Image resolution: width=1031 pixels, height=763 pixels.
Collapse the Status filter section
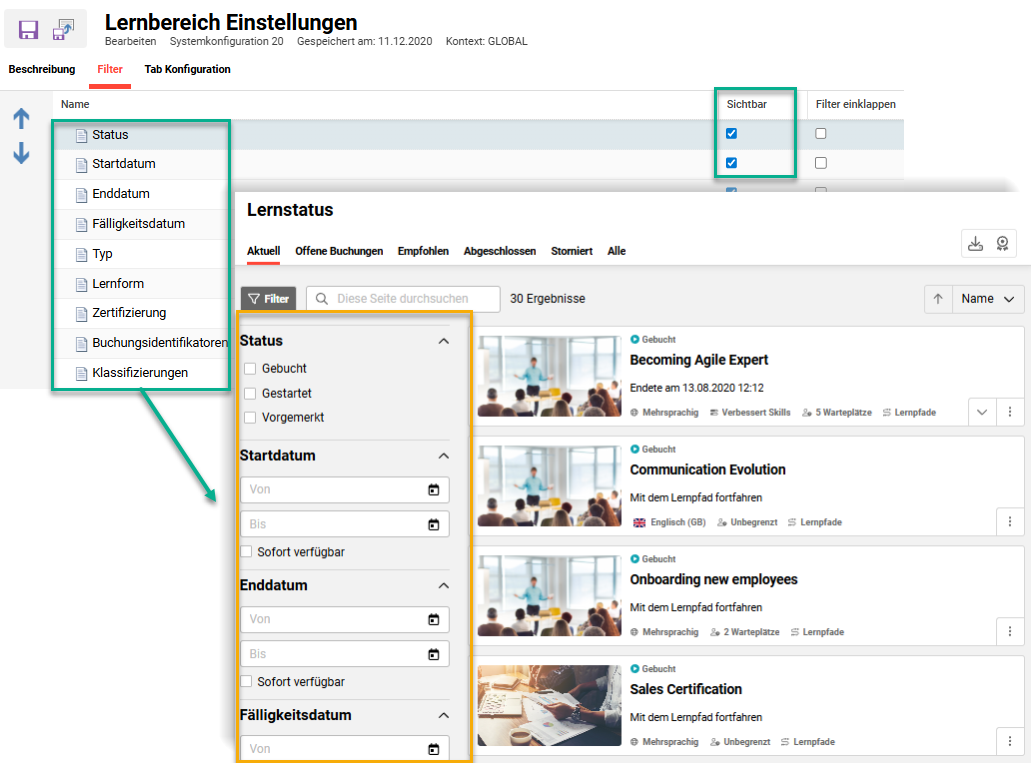coord(443,341)
